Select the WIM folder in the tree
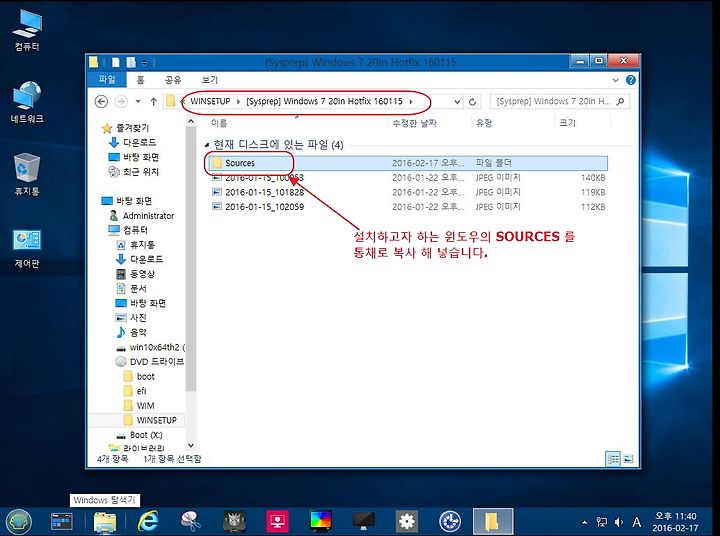The image size is (720, 536). [x=140, y=406]
